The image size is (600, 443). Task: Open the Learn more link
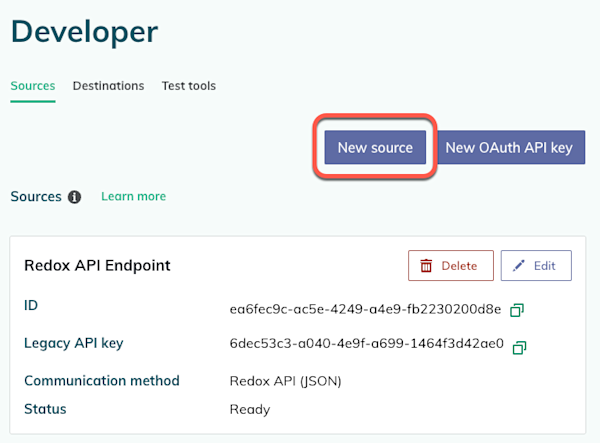coord(134,196)
